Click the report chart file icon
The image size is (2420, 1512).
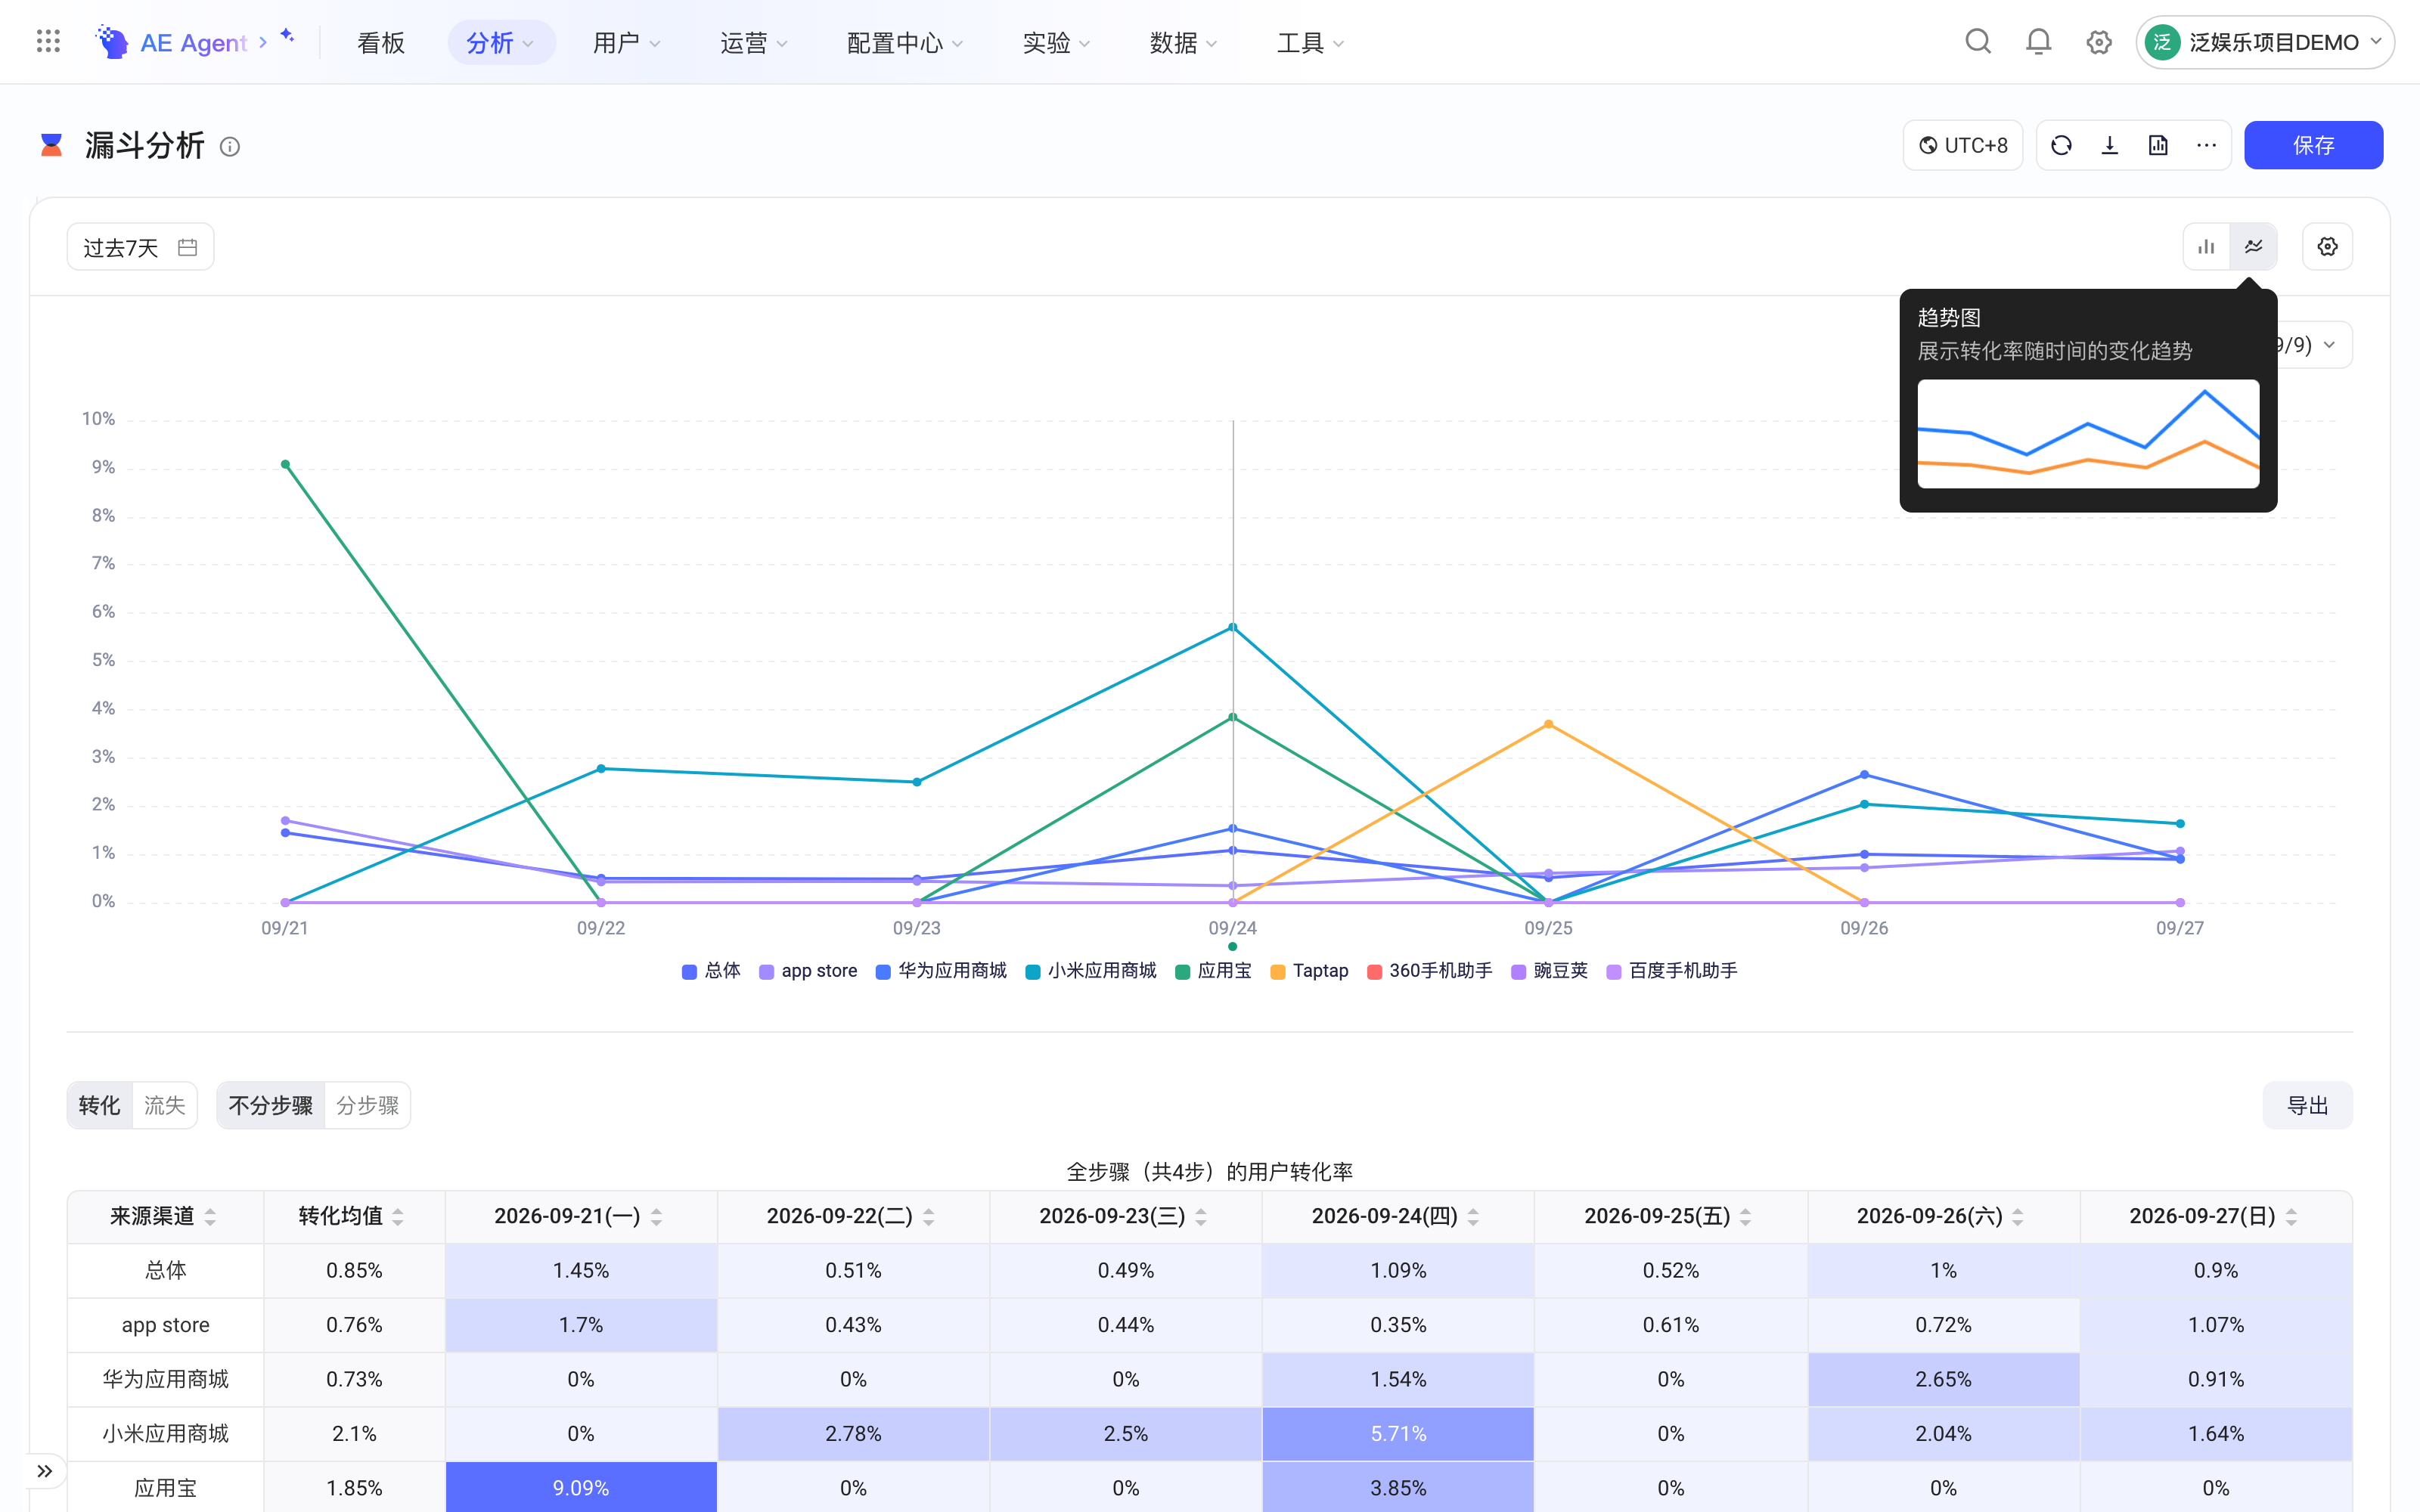[x=2158, y=145]
